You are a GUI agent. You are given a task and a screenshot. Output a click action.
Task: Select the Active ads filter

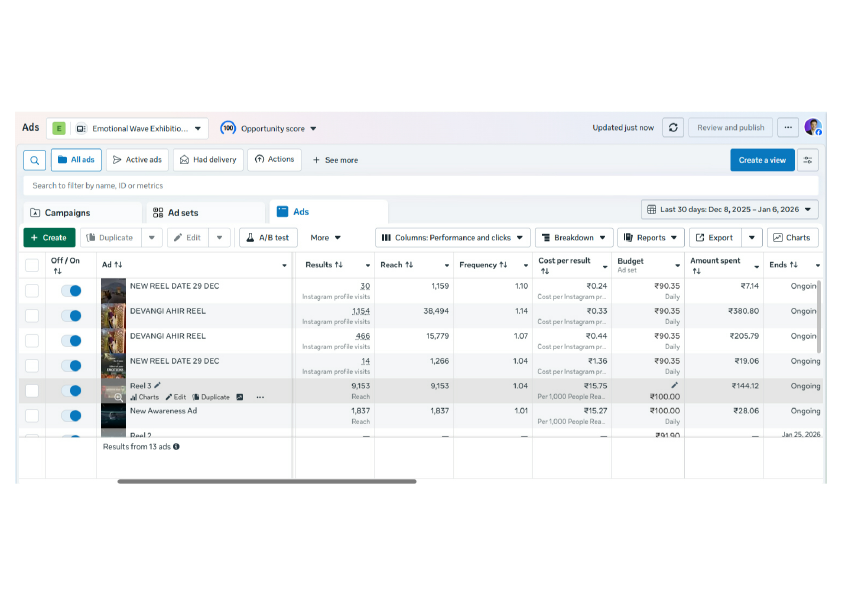pos(137,160)
